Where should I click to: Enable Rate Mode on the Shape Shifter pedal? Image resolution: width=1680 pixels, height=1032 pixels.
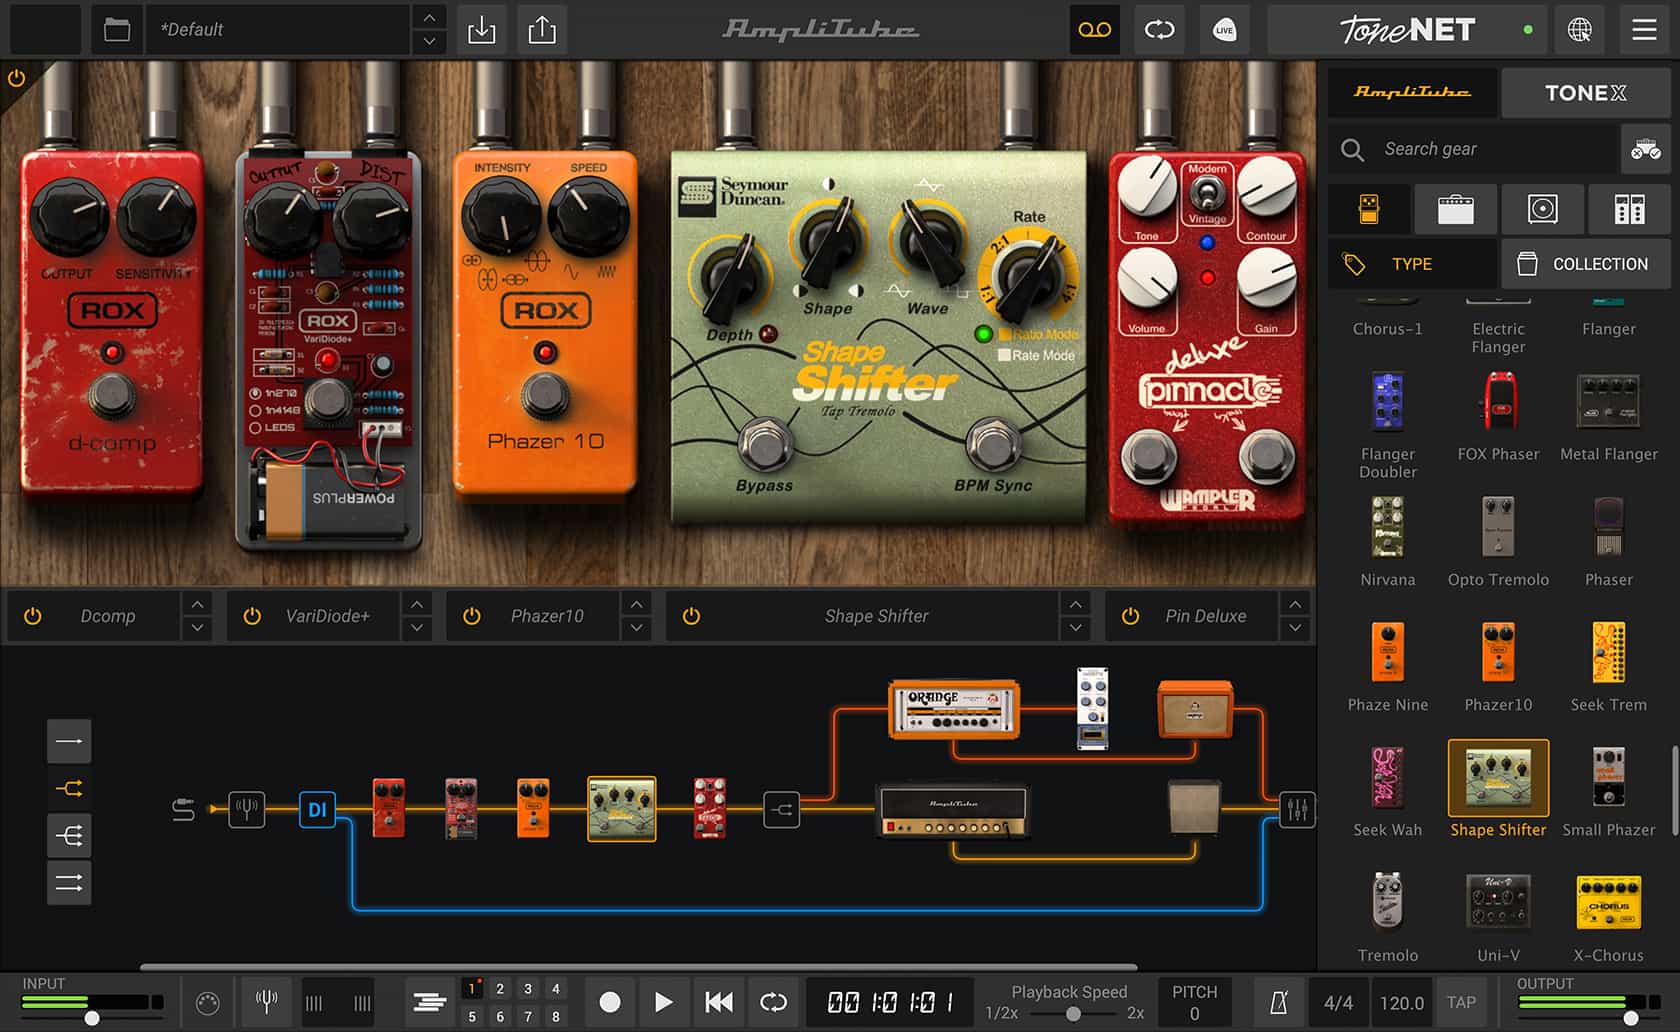pyautogui.click(x=1005, y=355)
